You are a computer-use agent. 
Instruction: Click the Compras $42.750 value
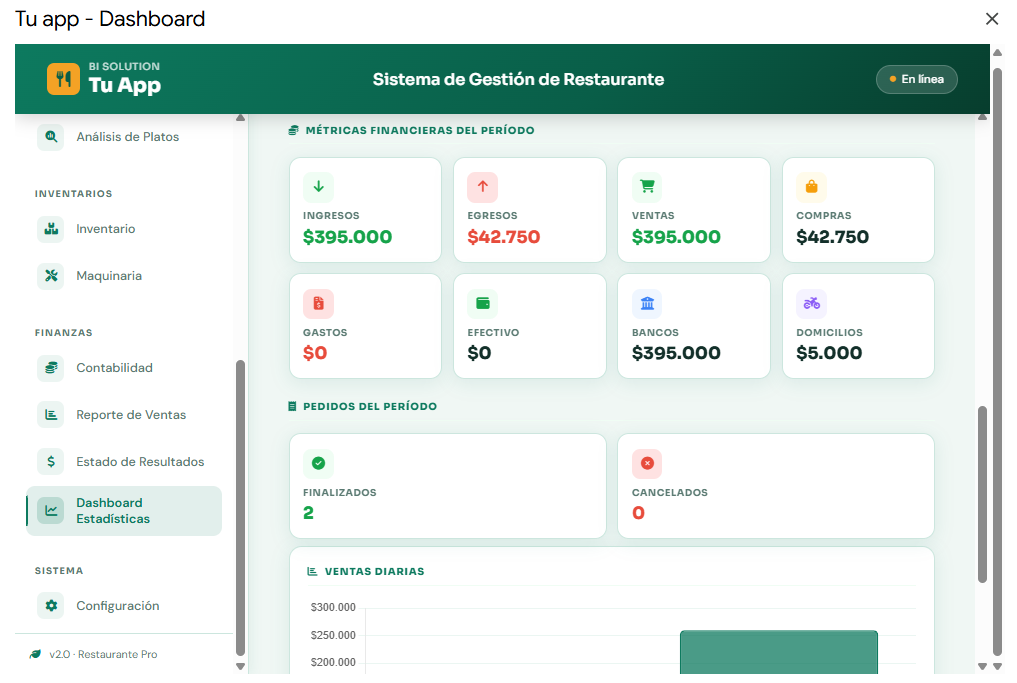pyautogui.click(x=832, y=237)
